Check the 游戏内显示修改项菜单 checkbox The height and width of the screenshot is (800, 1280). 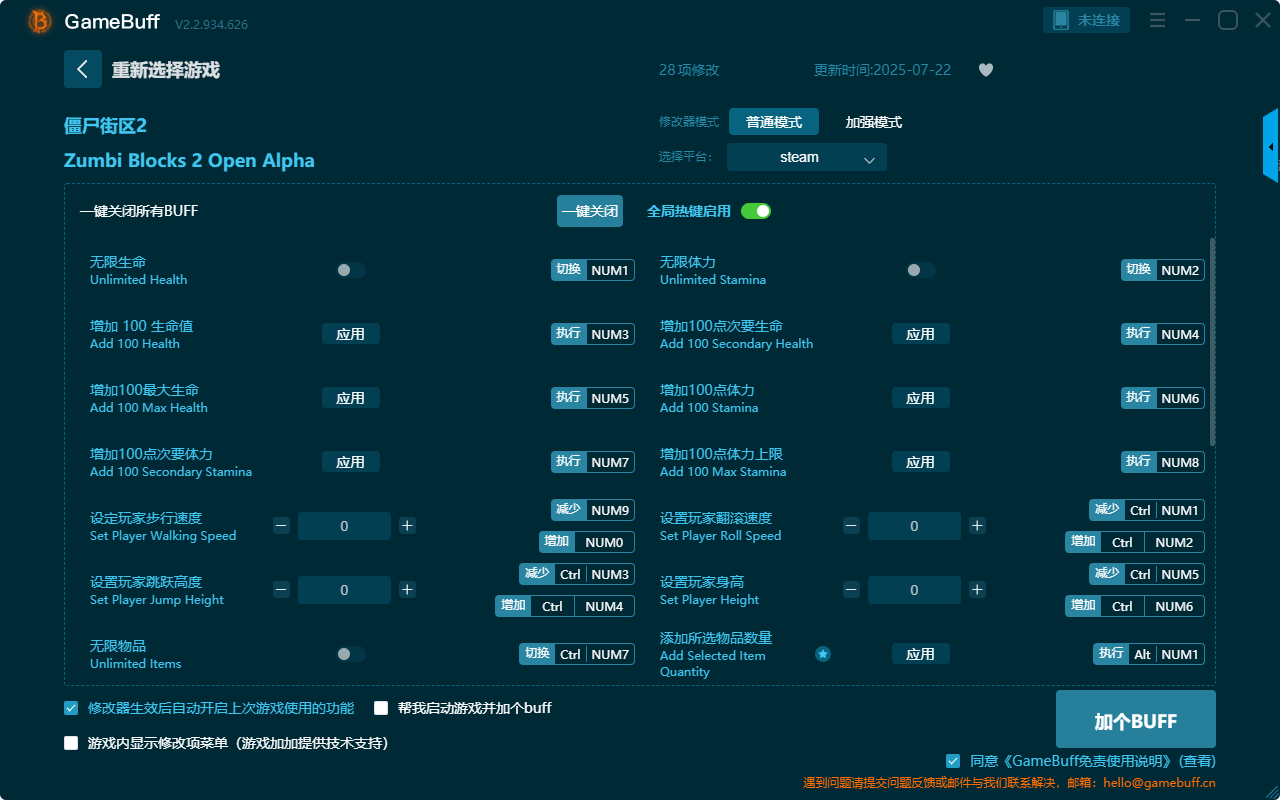[71, 743]
